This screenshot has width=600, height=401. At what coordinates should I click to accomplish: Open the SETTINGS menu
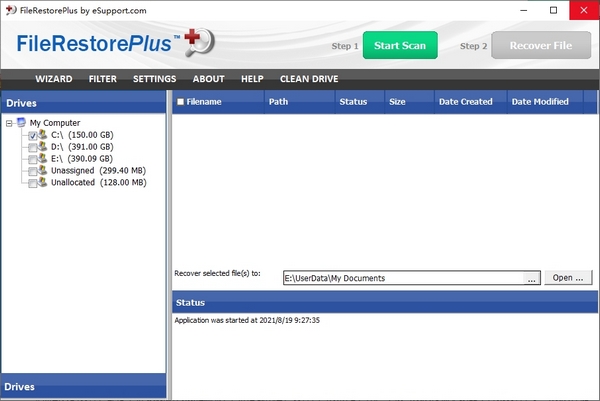coord(155,79)
